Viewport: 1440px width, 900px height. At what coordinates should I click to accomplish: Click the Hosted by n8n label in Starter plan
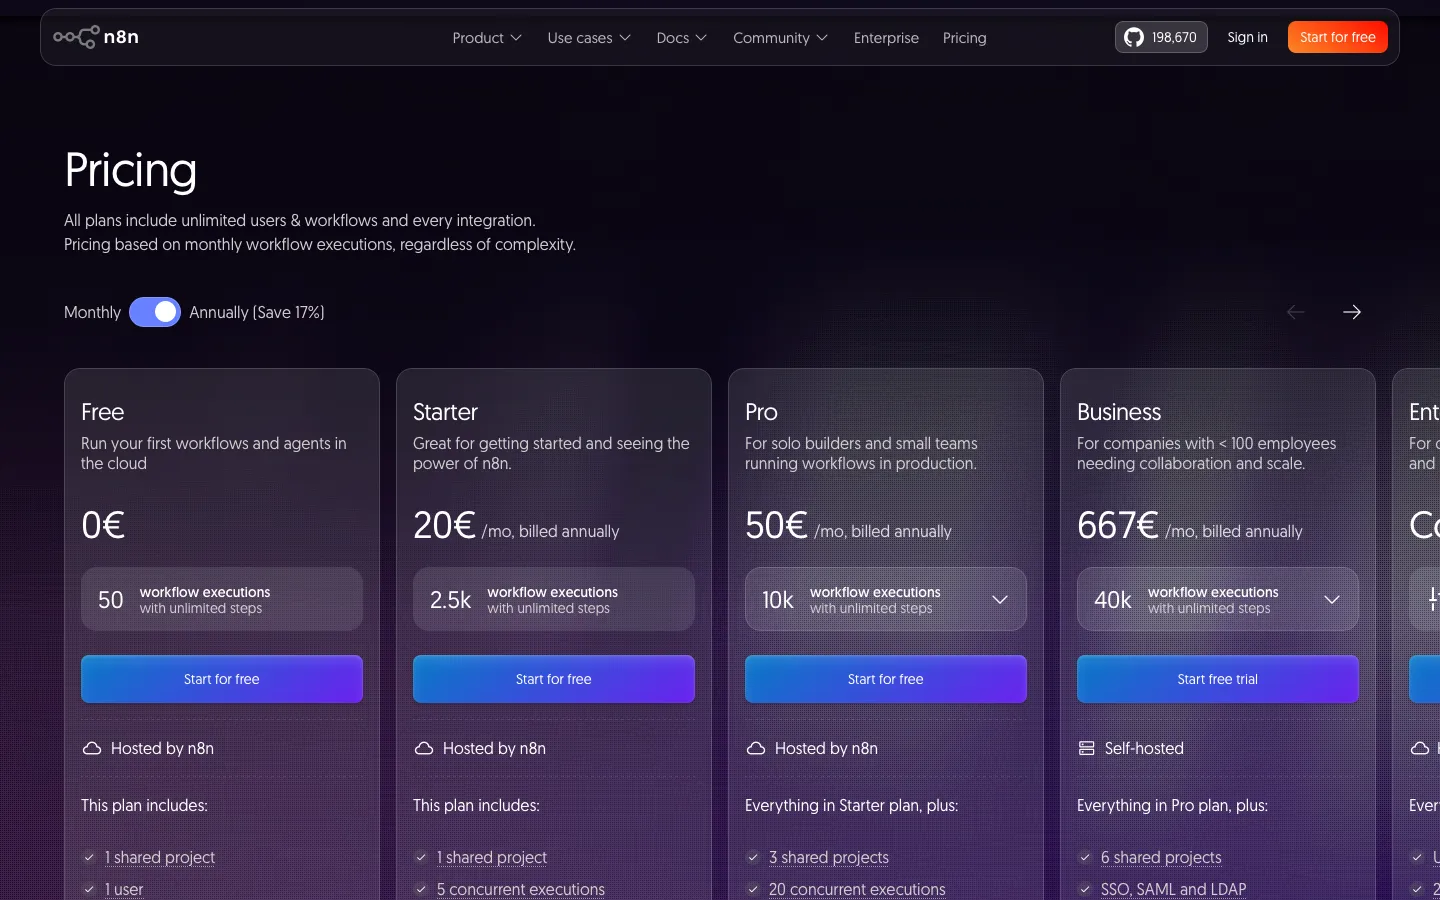coord(494,748)
